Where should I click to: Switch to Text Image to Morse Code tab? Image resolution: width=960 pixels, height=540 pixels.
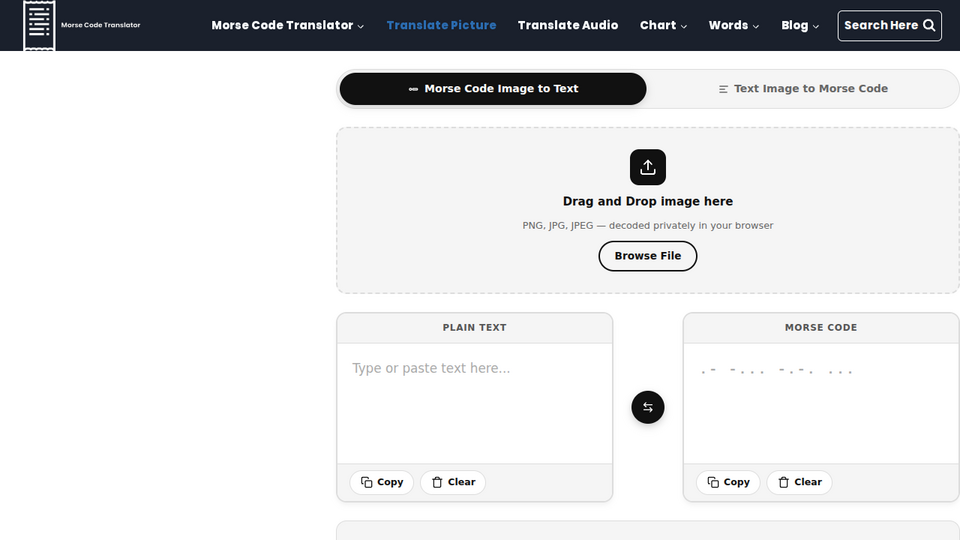[x=803, y=89]
